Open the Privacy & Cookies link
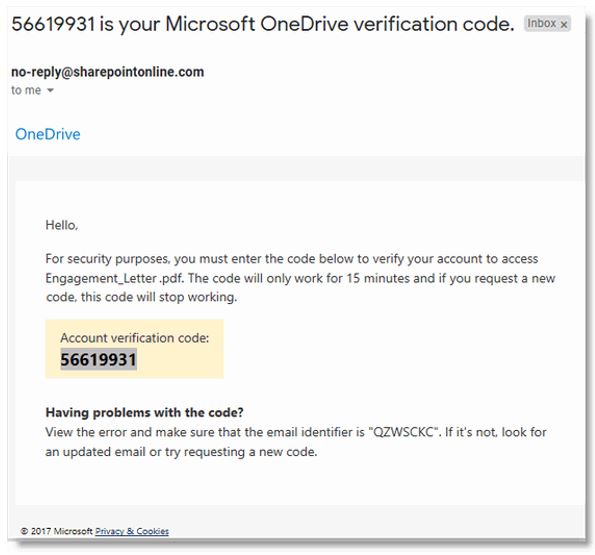The height and width of the screenshot is (555, 595). click(132, 531)
